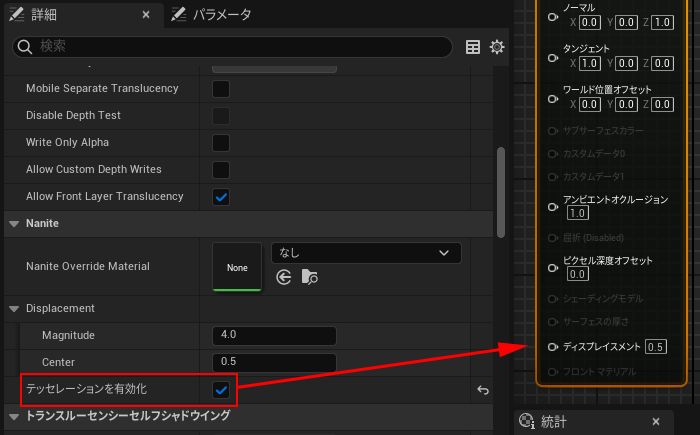Collapse the Nanite section
Viewport: 700px width, 435px height.
point(15,223)
